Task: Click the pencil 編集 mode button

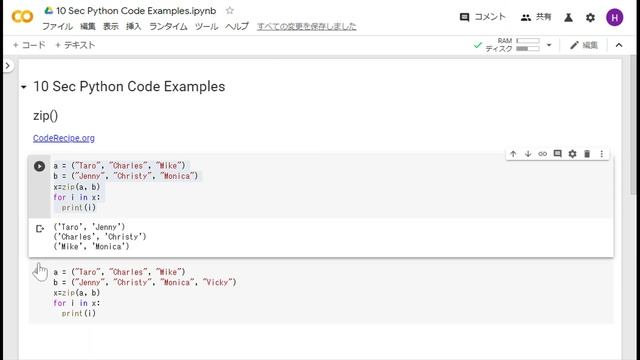Action: pos(584,45)
